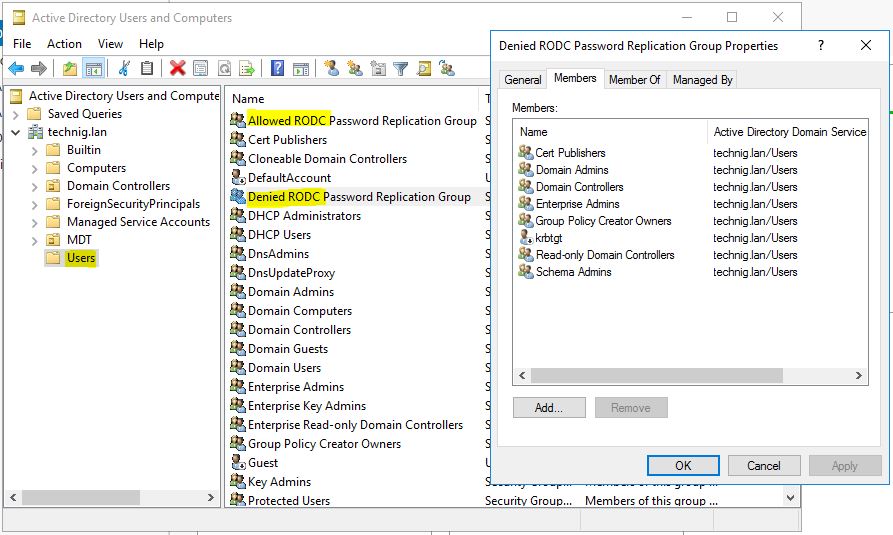Select Enterprise Key Admins group
This screenshot has height=535, width=893.
(298, 406)
